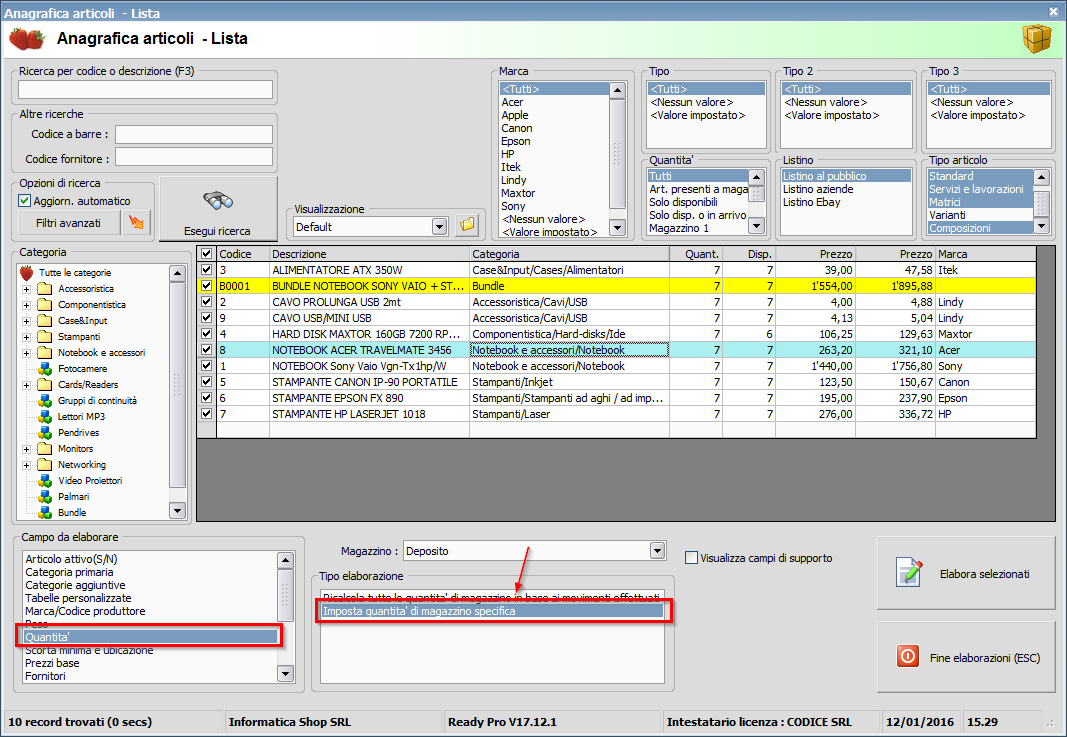1067x737 pixels.
Task: Expand the Networking category node
Action: point(27,465)
